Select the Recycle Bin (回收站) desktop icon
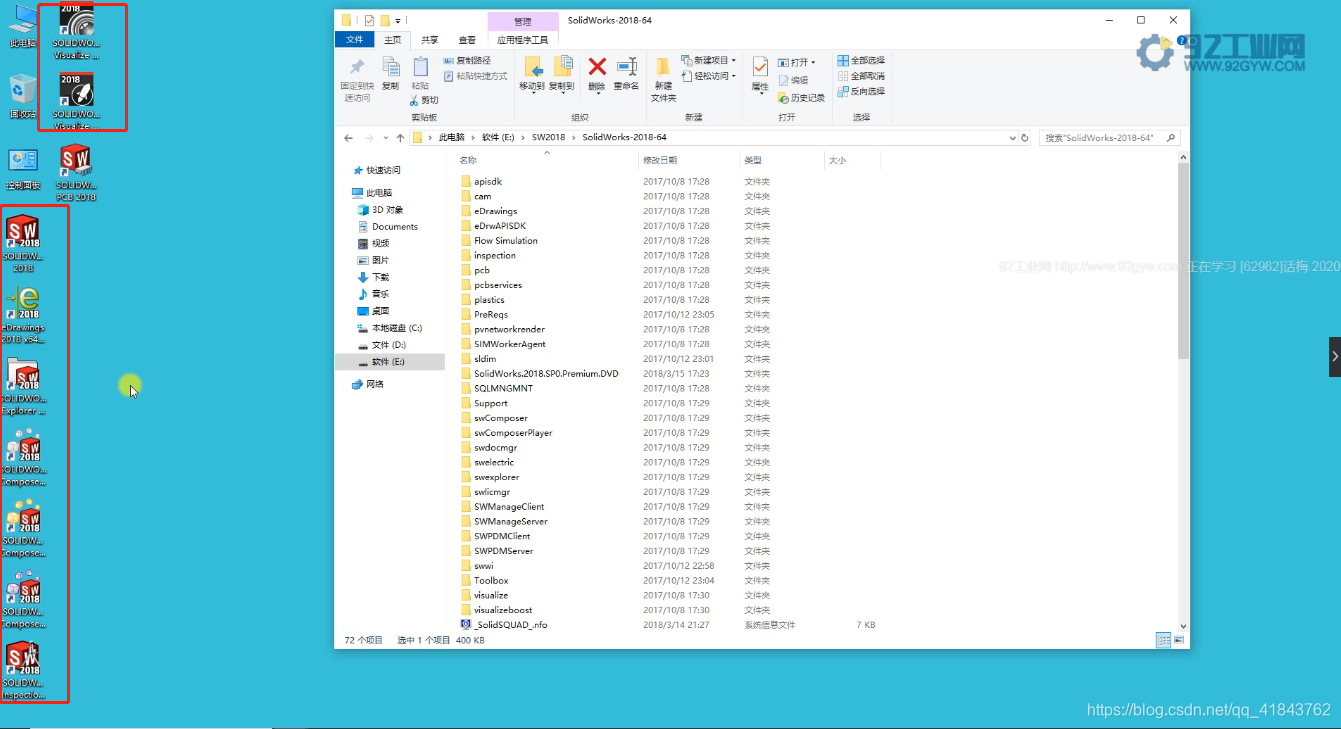This screenshot has height=729, width=1341. [x=22, y=97]
